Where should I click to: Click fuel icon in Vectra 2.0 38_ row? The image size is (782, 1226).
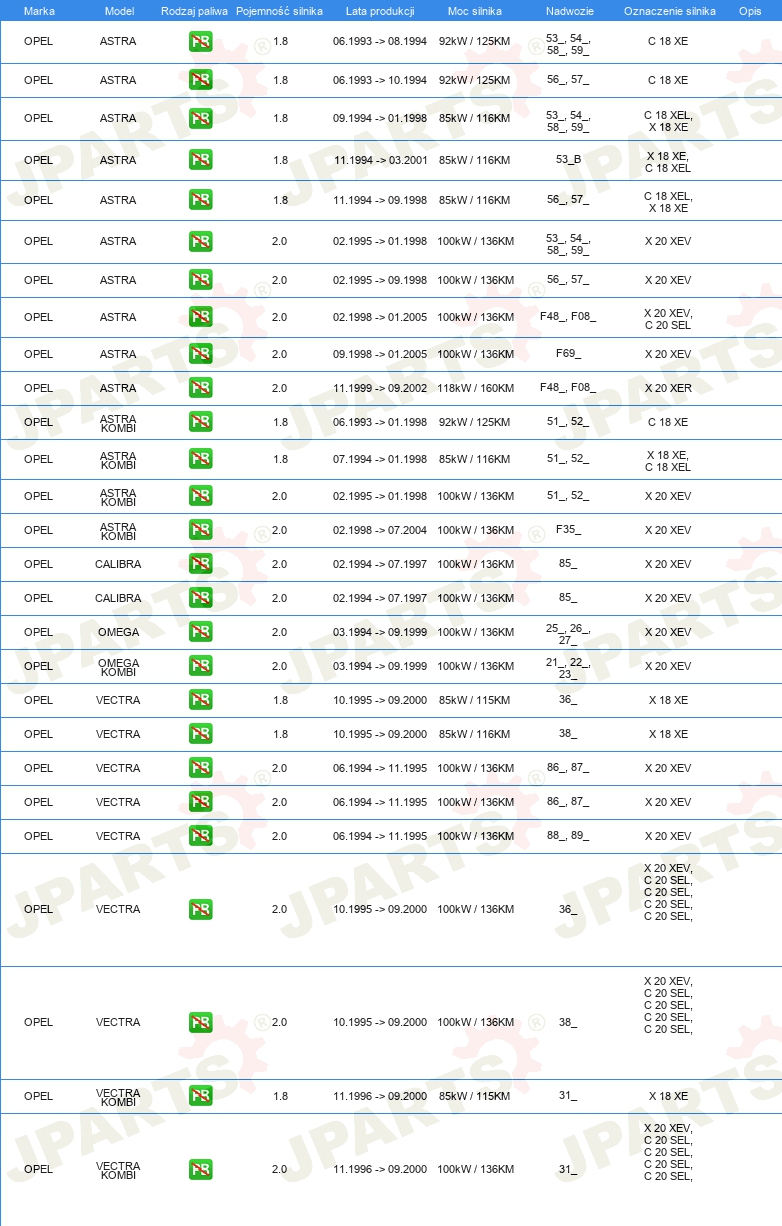pos(200,1022)
